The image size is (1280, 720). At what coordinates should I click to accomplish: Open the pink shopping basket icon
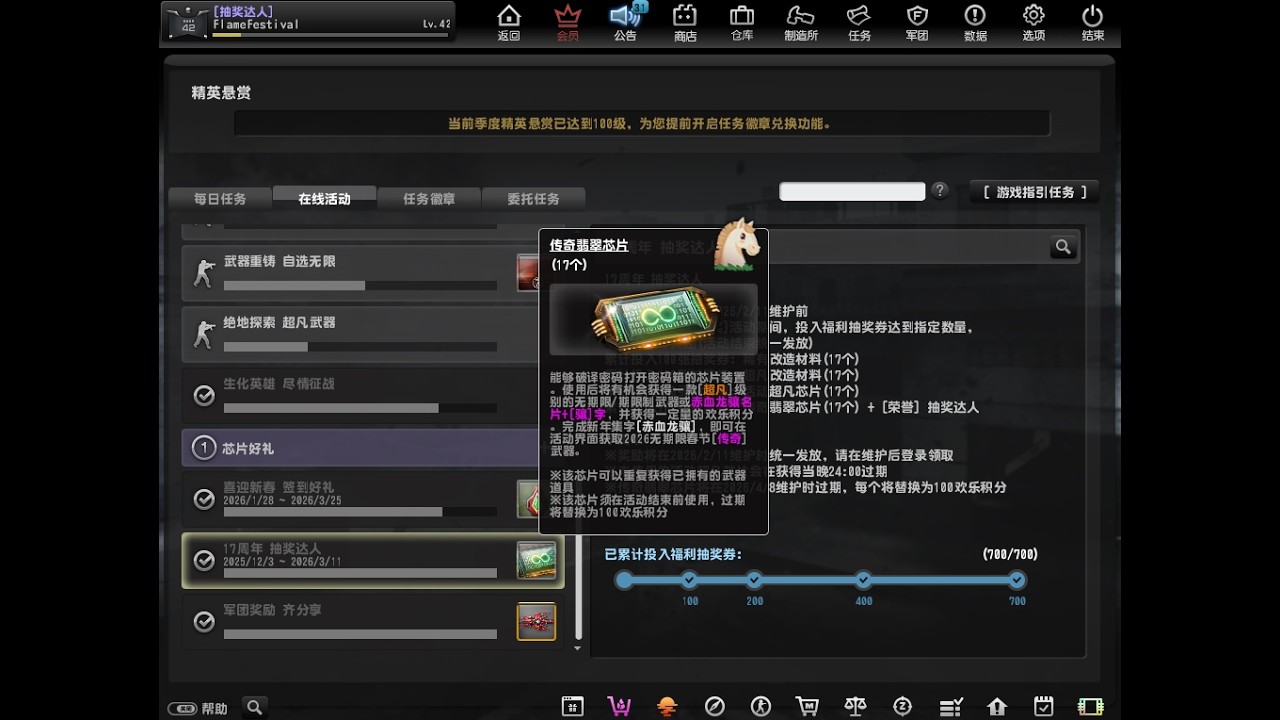[619, 706]
